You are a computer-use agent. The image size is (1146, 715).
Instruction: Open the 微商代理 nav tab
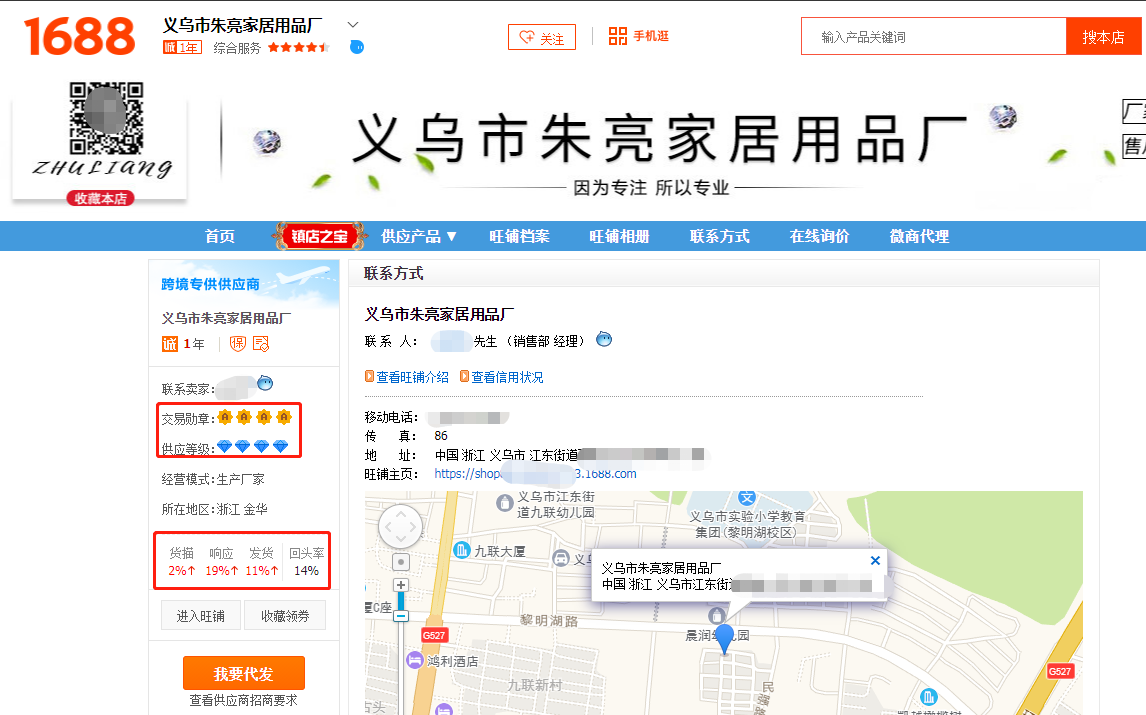(919, 236)
